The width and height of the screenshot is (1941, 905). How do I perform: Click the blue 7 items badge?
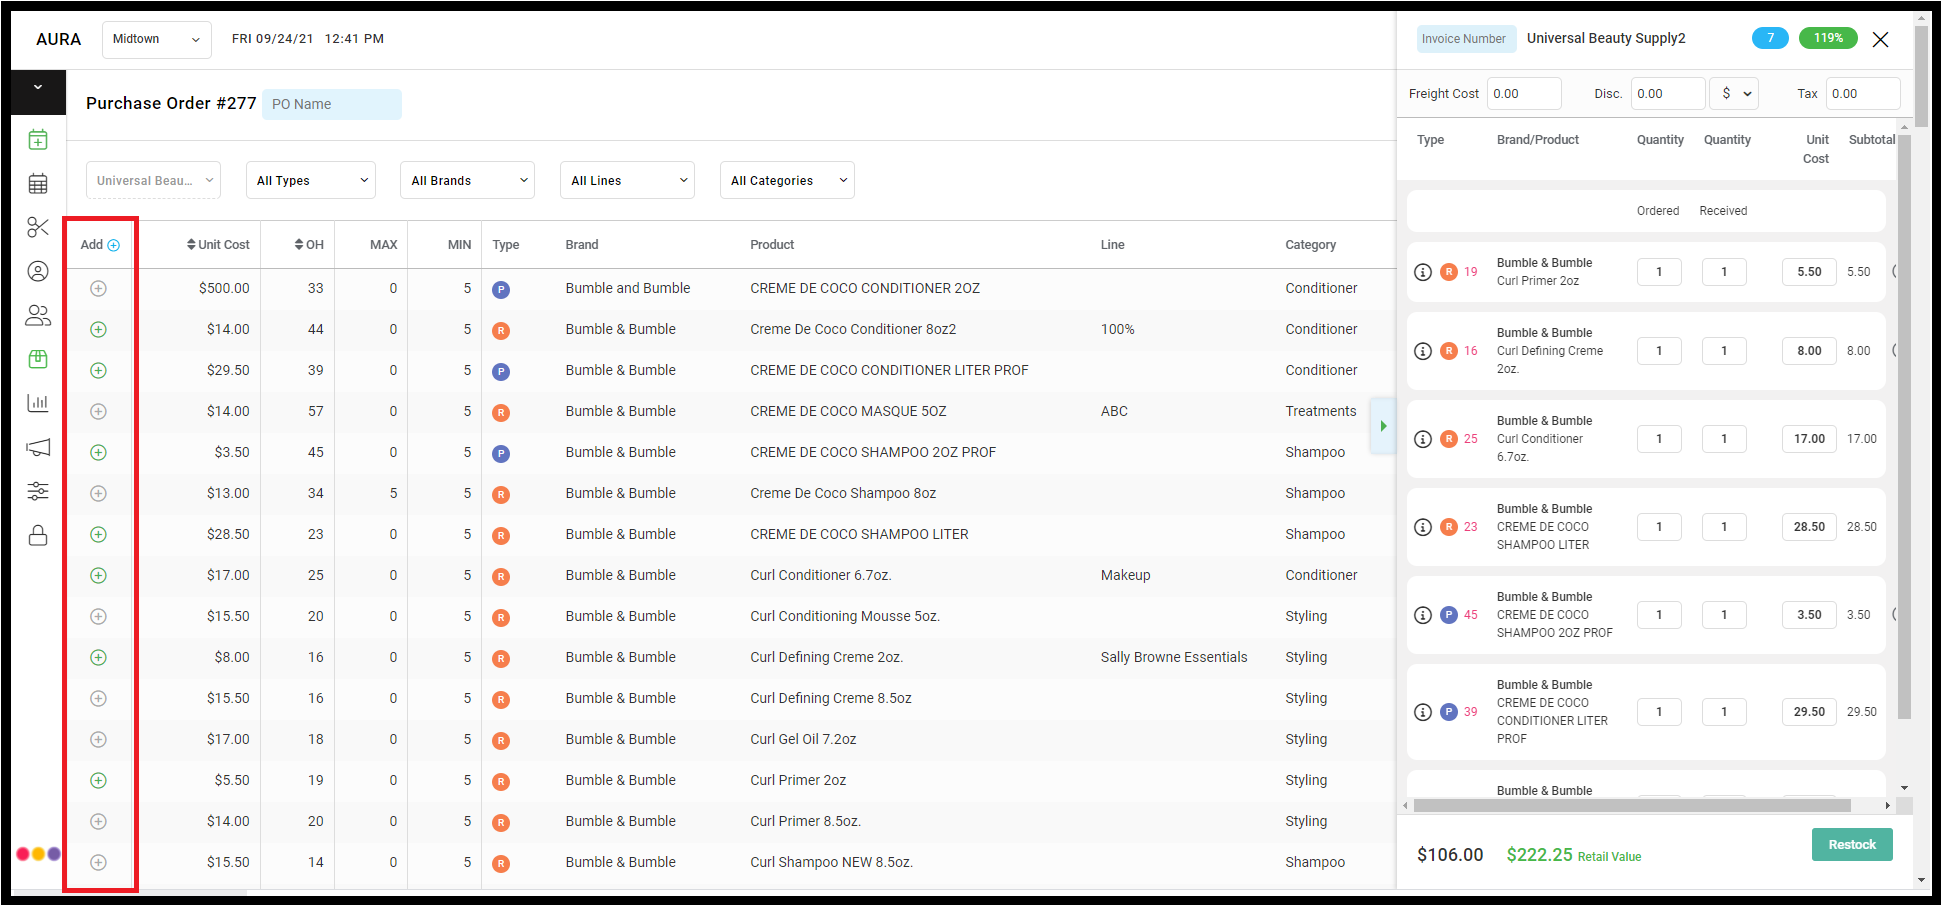click(1770, 38)
